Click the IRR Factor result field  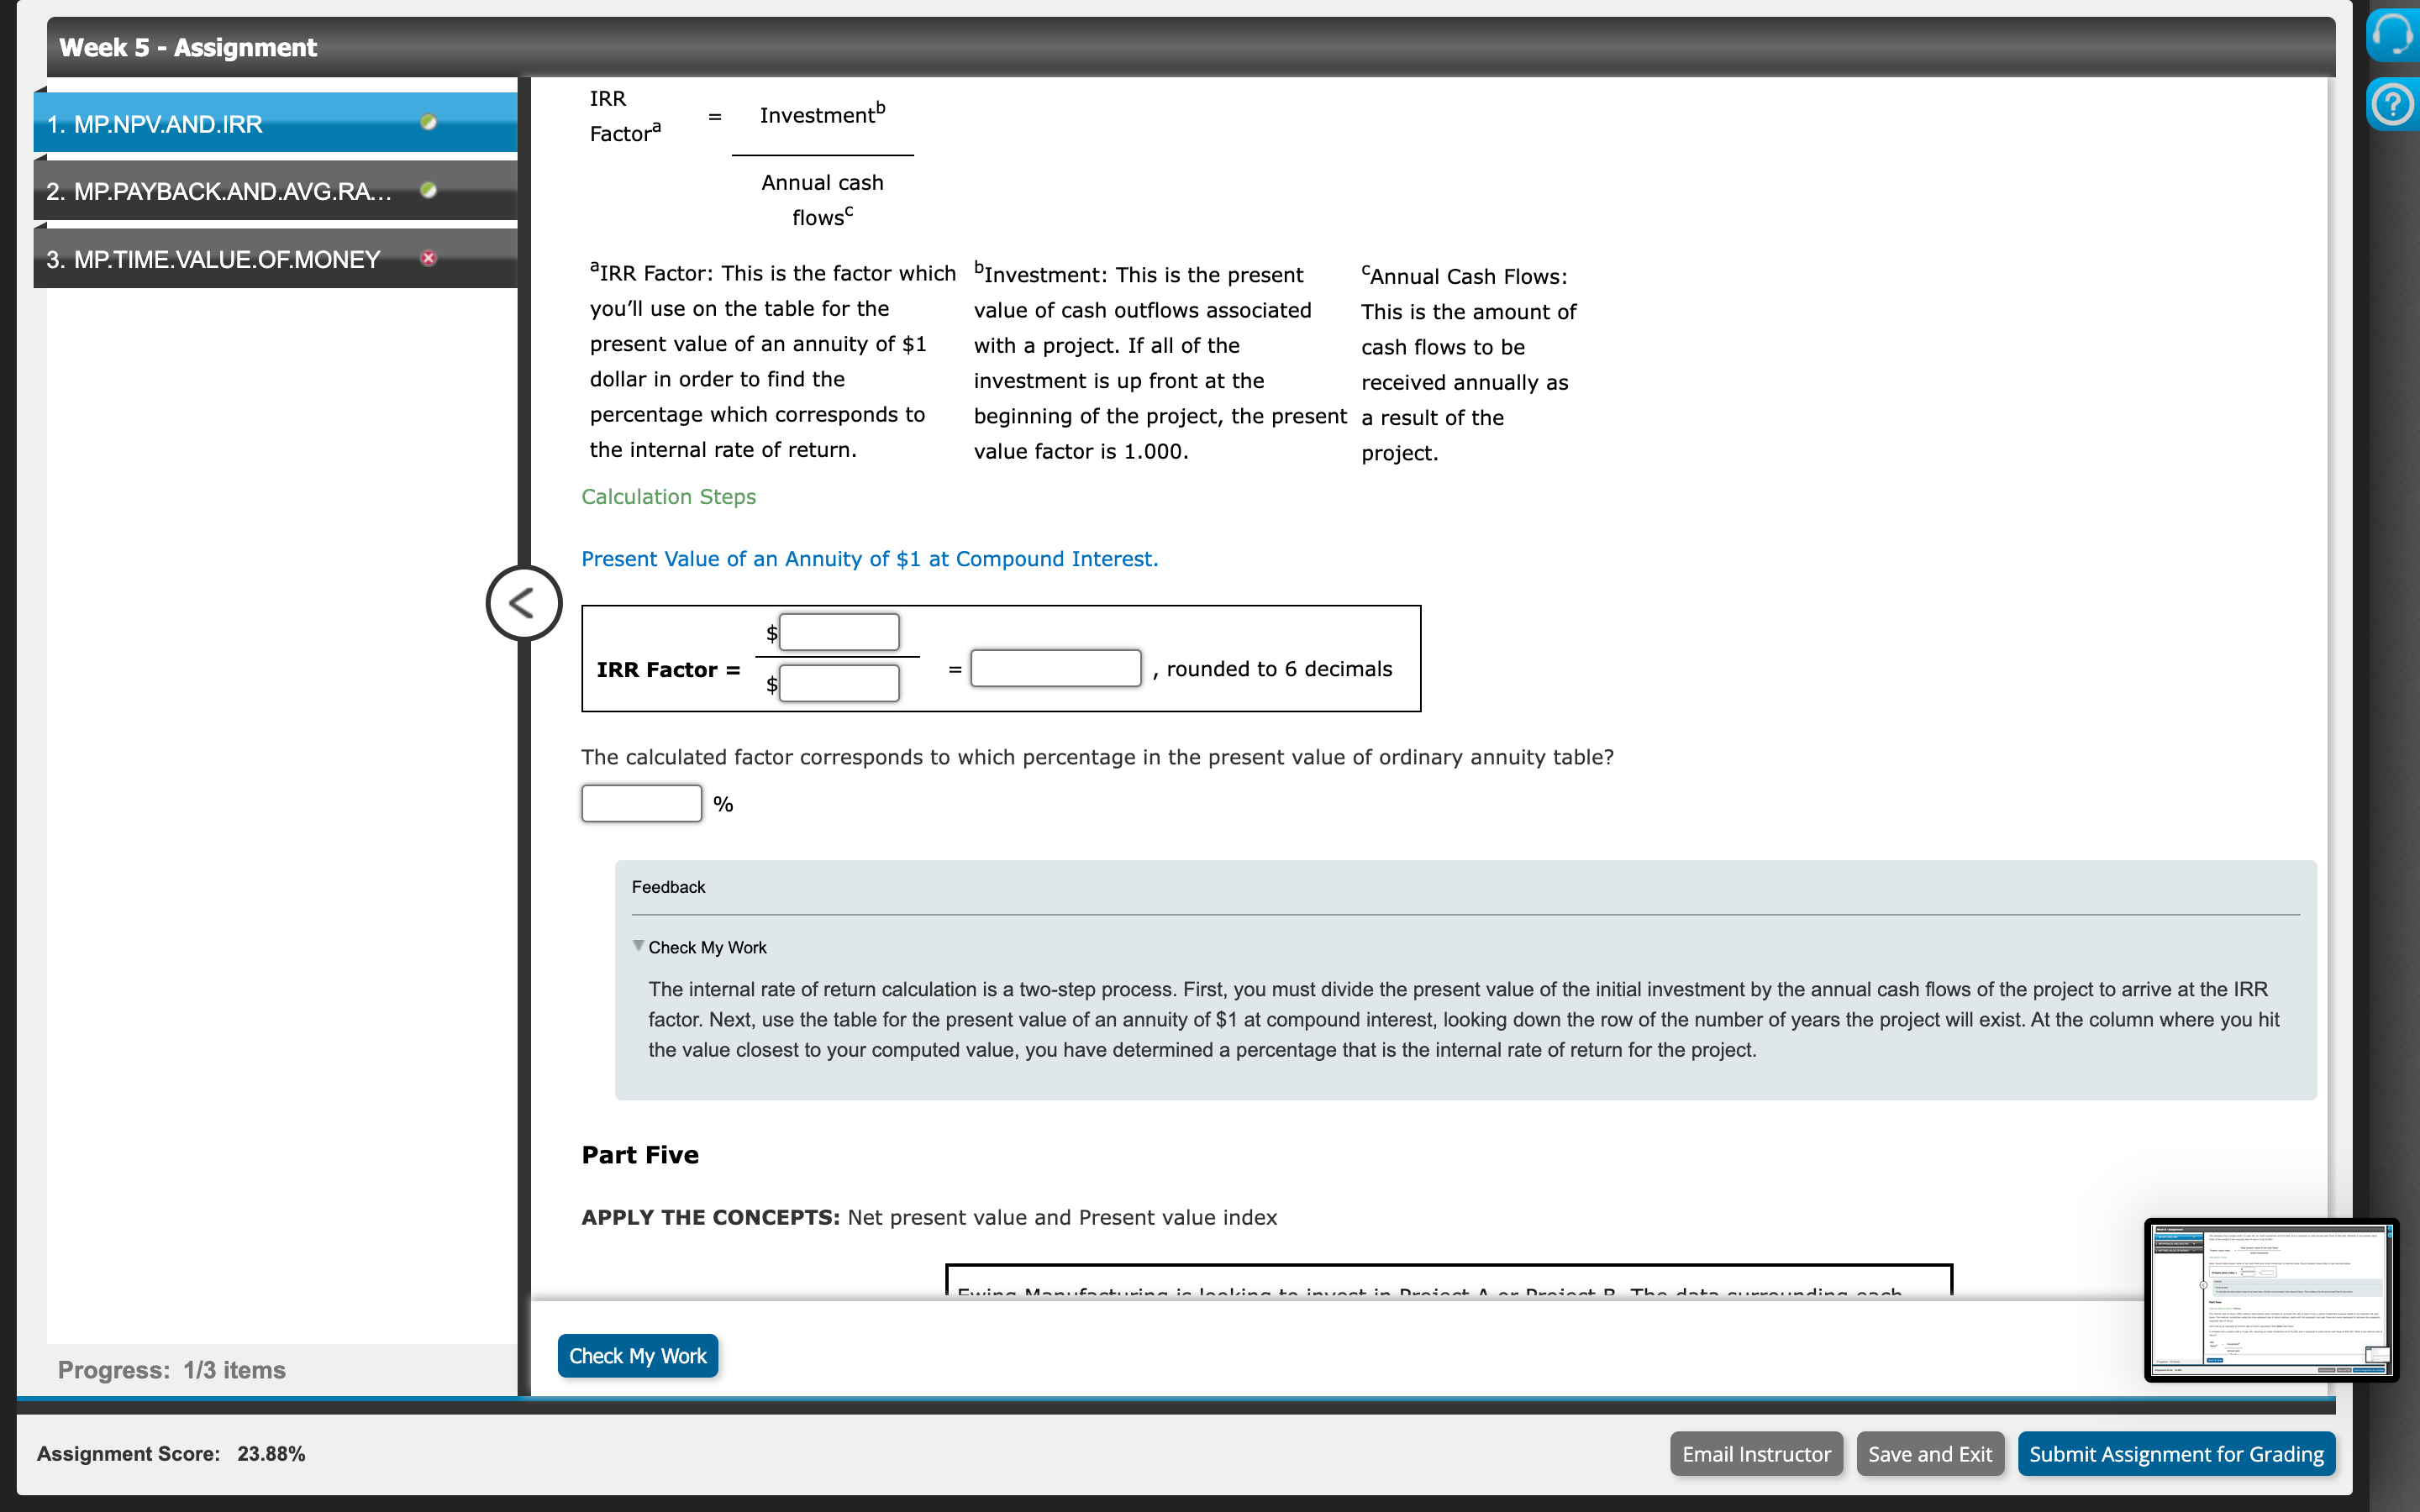coord(1055,668)
